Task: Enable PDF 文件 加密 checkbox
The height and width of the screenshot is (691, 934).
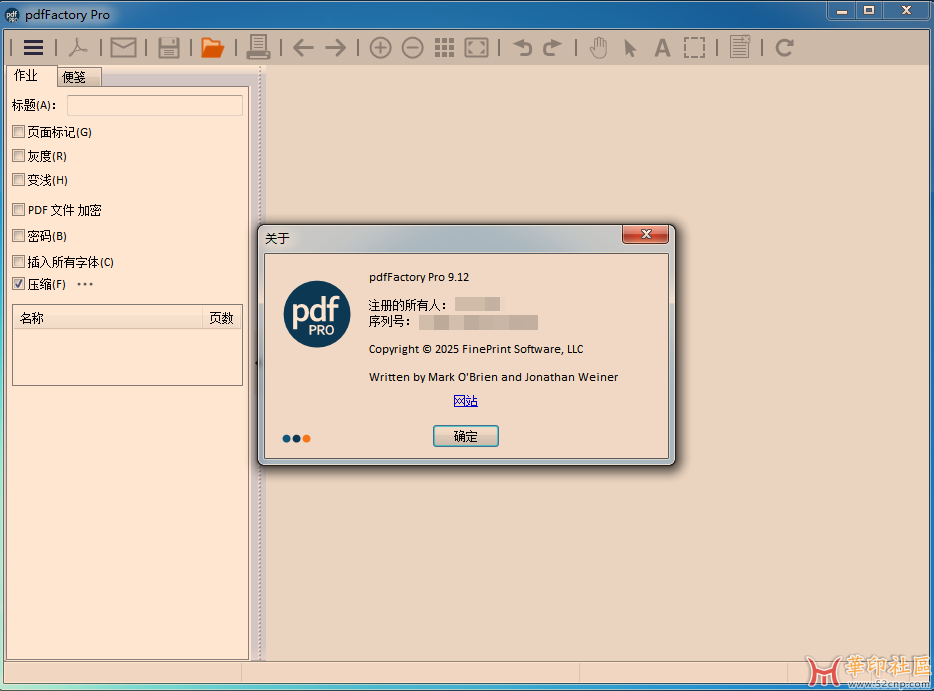Action: pos(18,210)
